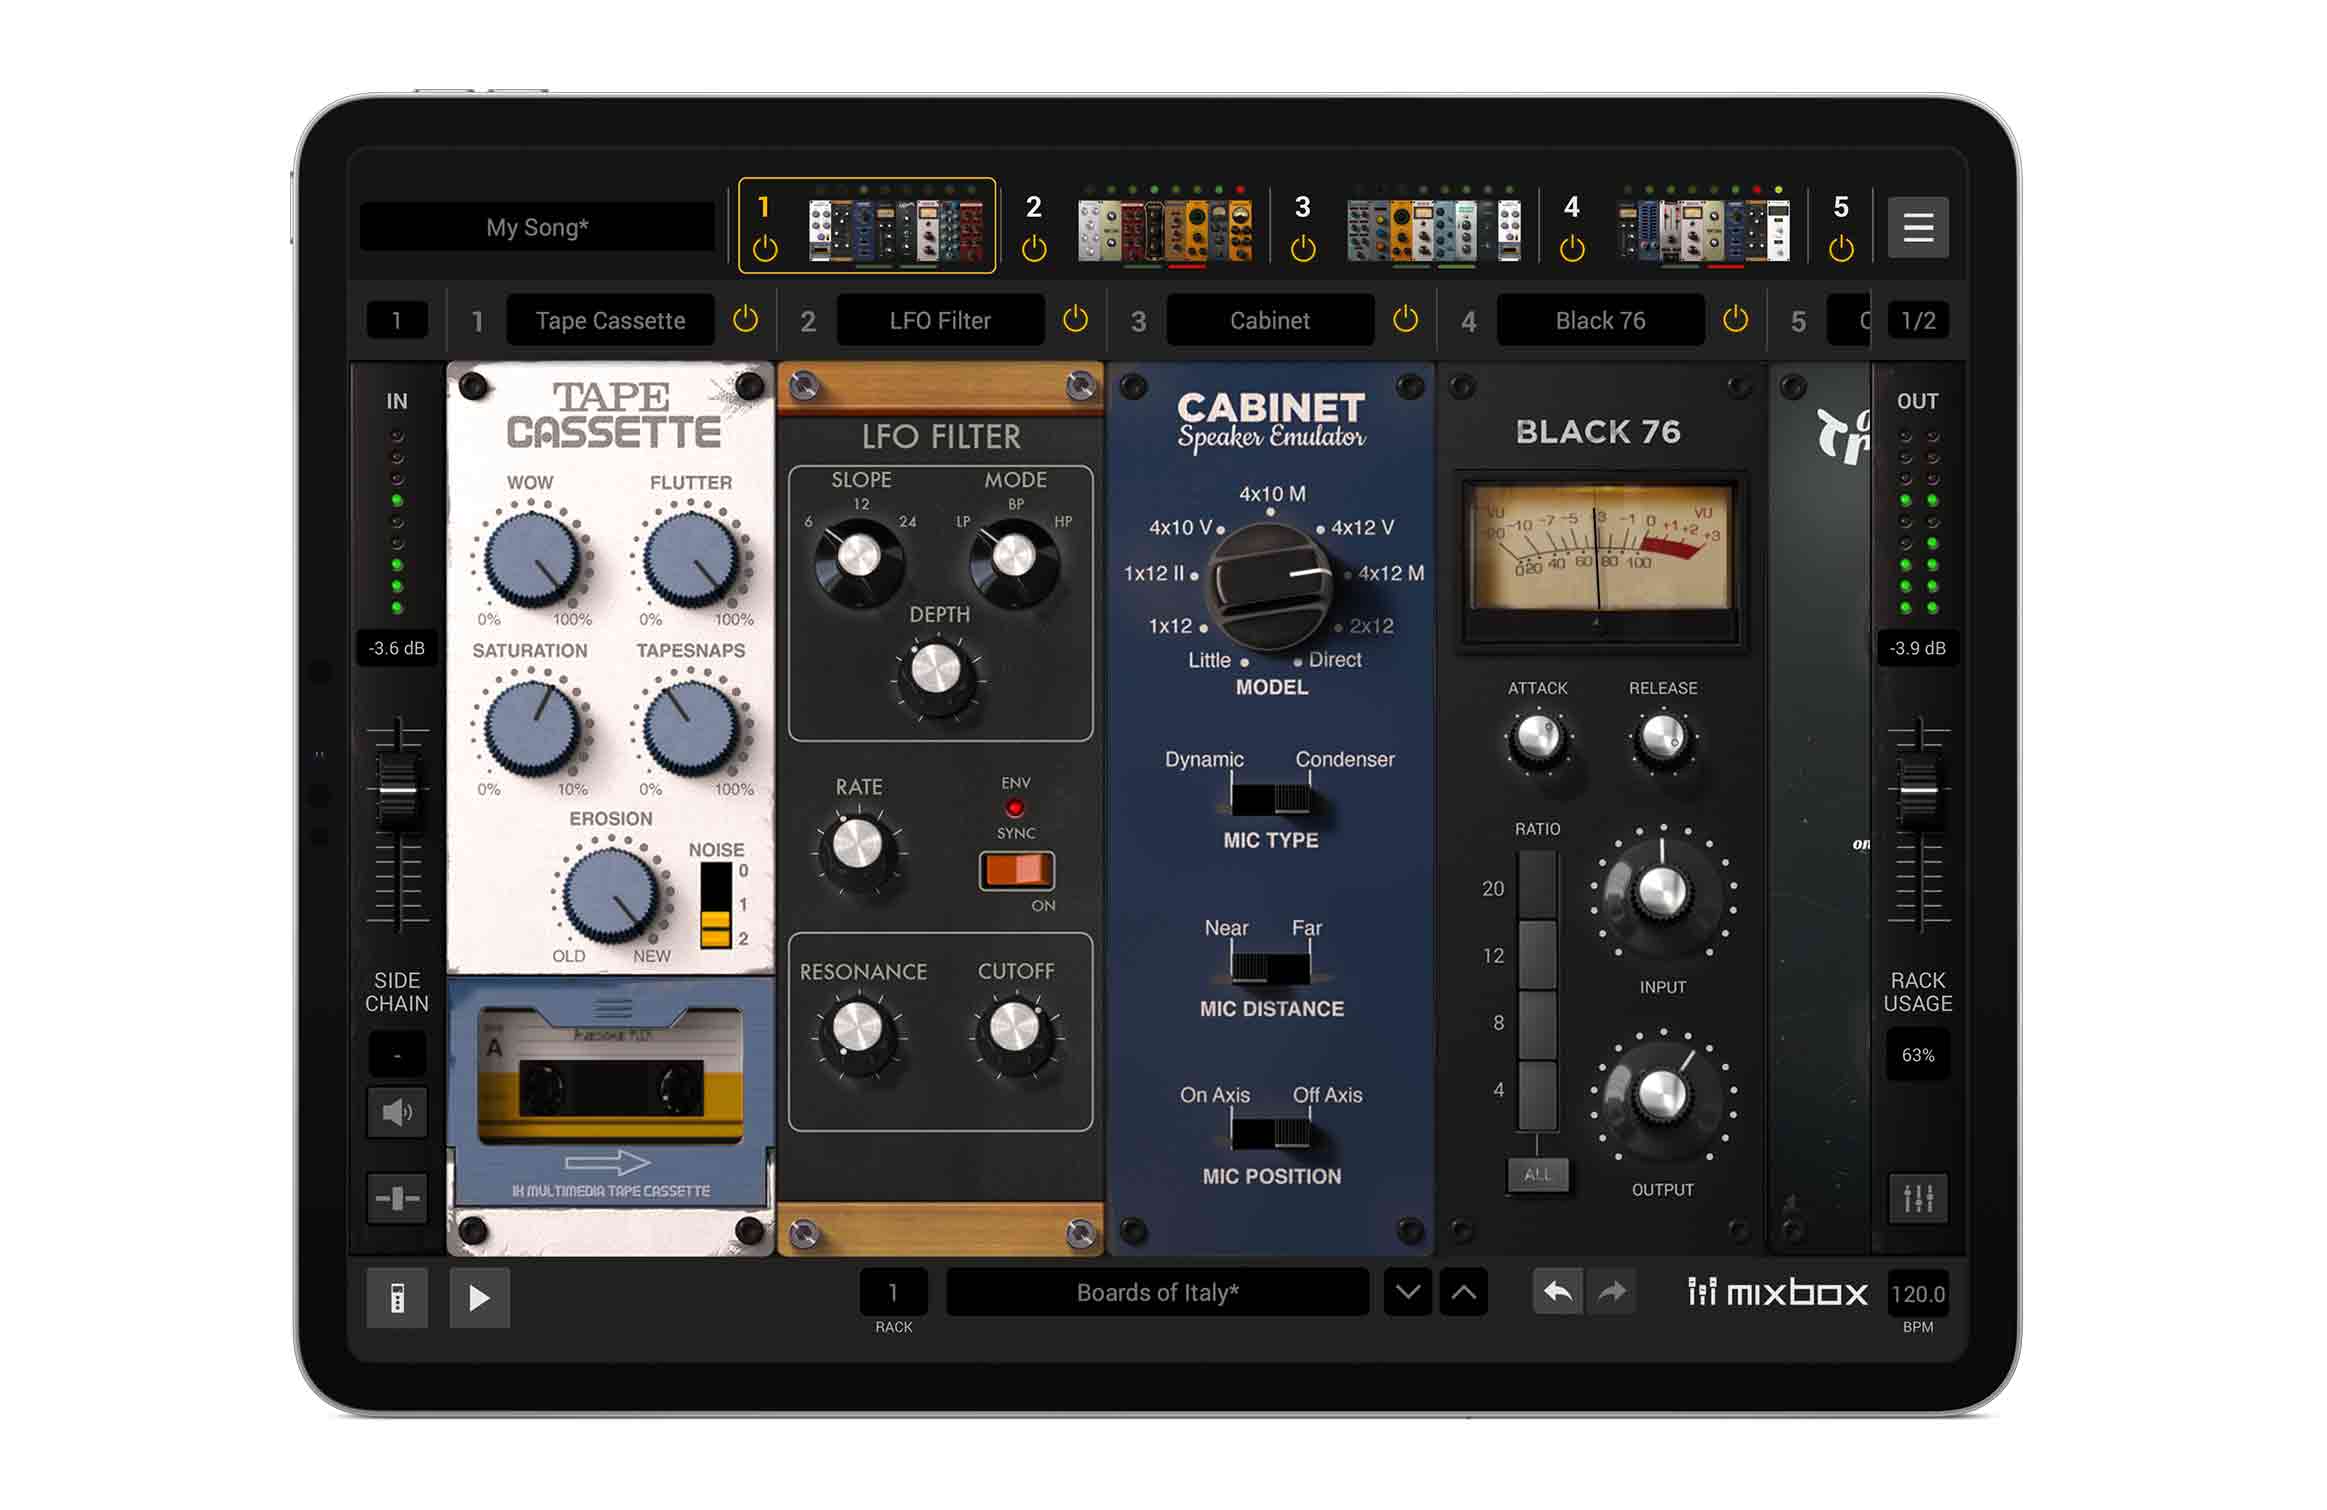This screenshot has height=1510, width=2327.
Task: Open the Boards of Italy* preset list
Action: [1157, 1292]
